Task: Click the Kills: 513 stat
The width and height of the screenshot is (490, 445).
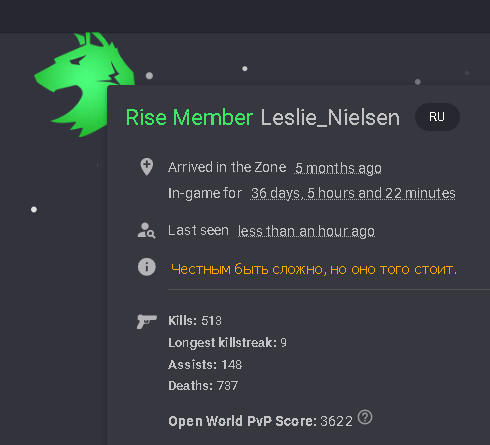Action: click(x=195, y=321)
